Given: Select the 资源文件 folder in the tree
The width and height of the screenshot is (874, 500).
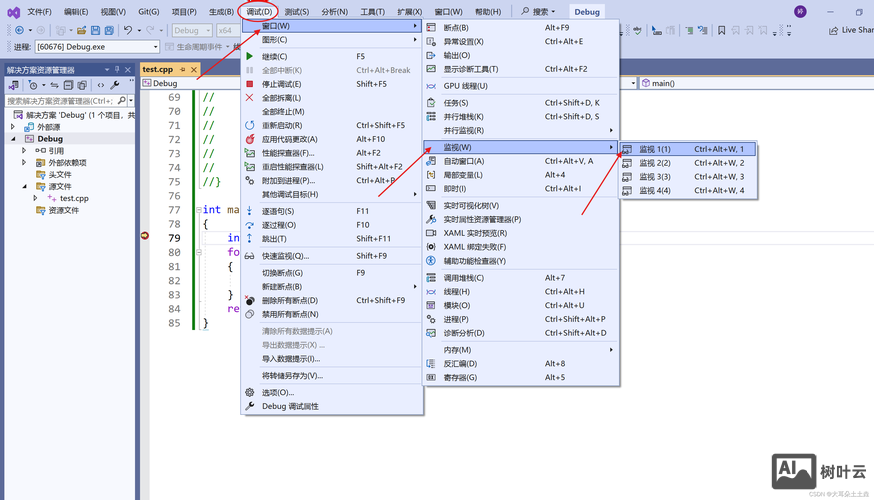Looking at the screenshot, I should pos(64,210).
